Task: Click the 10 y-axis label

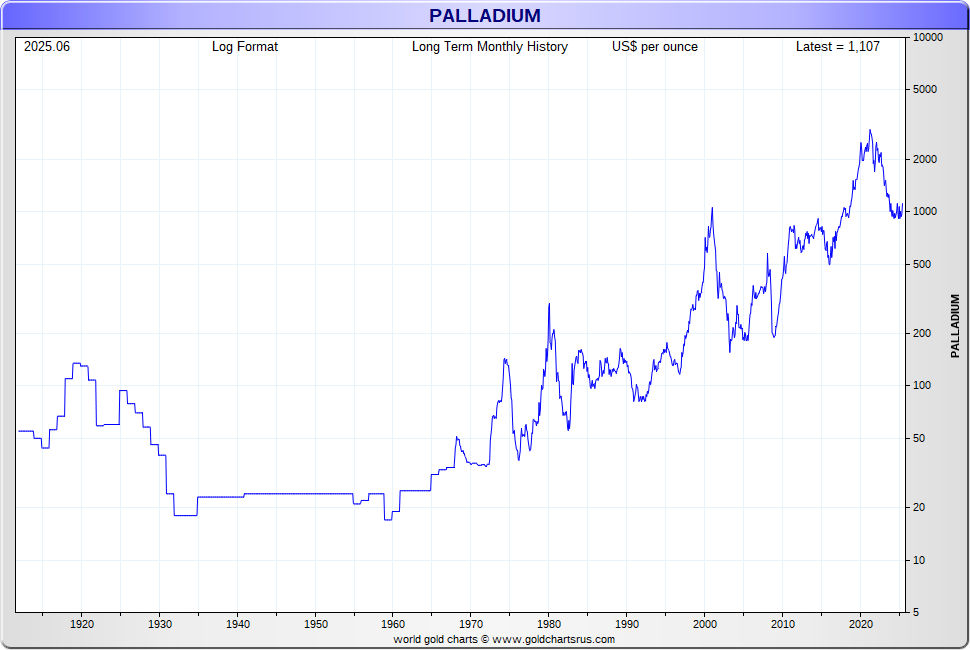Action: tap(919, 560)
